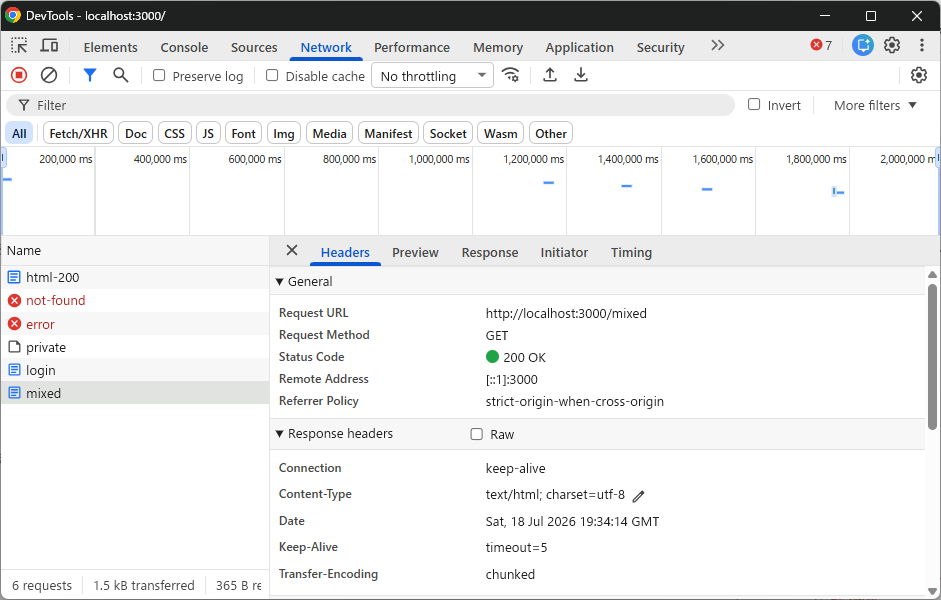
Task: Export HAR file download icon
Action: (580, 75)
